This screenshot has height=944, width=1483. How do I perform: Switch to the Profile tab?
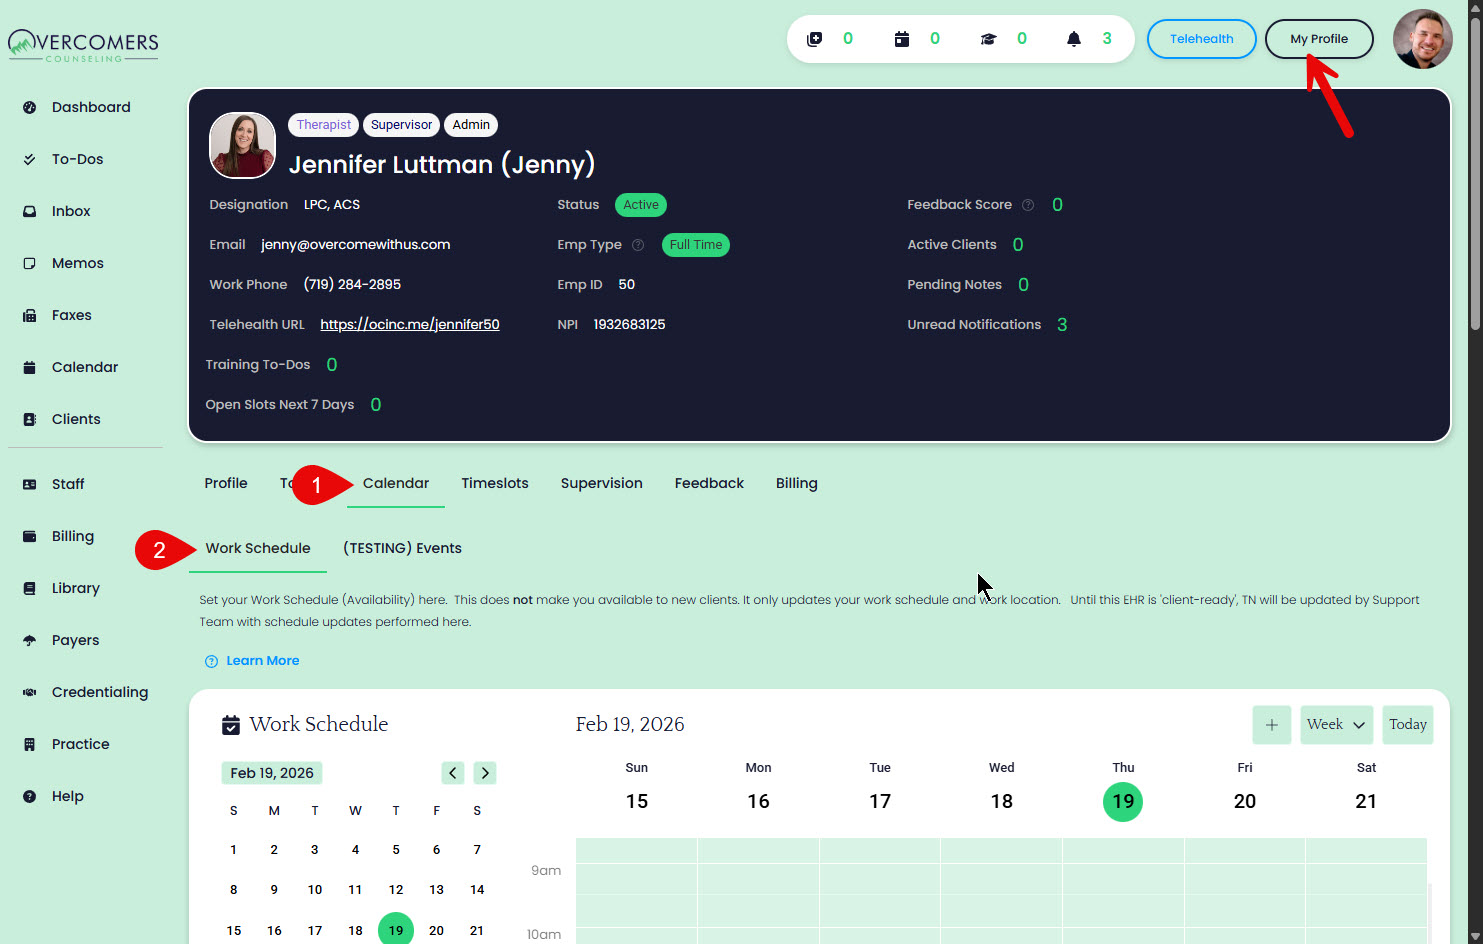(x=226, y=483)
